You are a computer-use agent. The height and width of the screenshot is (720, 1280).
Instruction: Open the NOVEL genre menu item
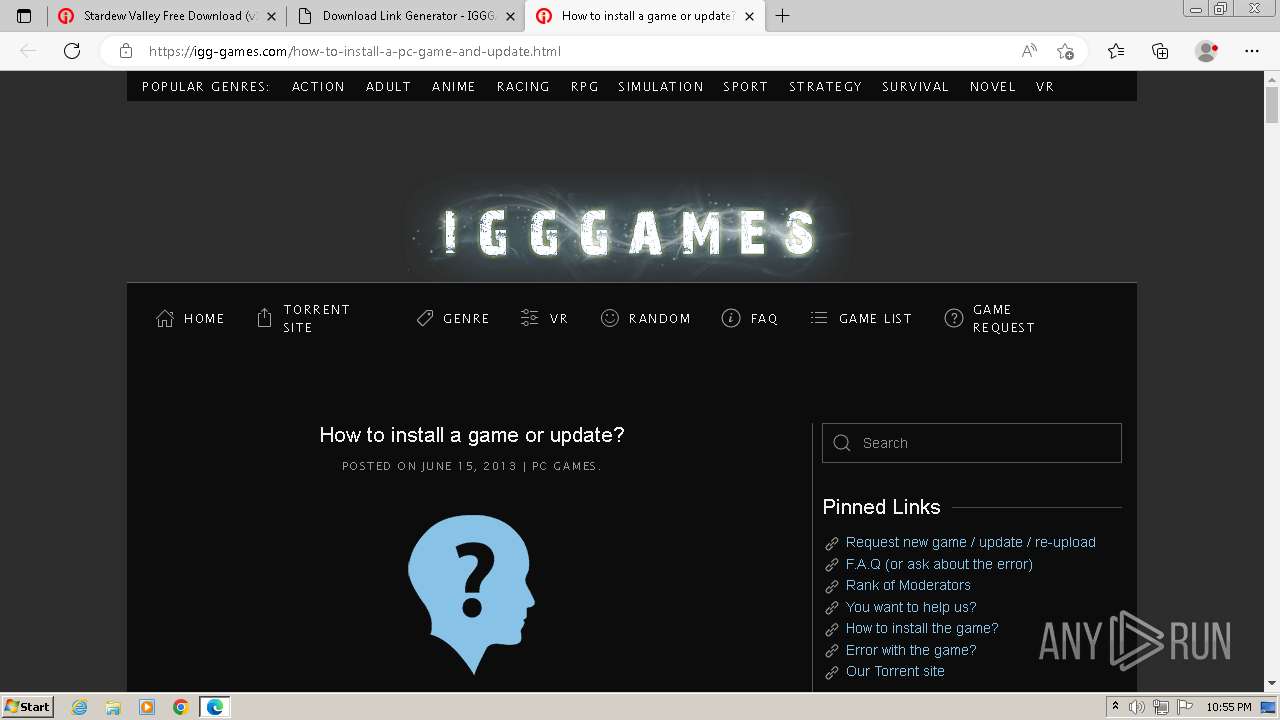(992, 87)
